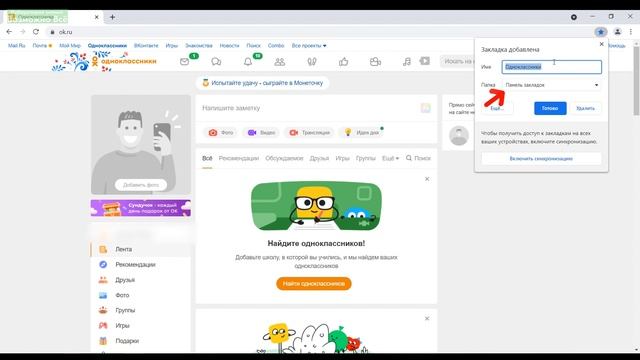640x360 pixels.
Task: Click the bookmark star in the address bar
Action: click(x=600, y=32)
